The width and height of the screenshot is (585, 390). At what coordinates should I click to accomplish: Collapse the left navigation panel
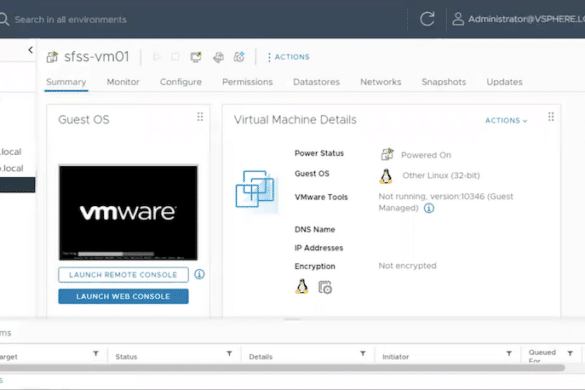(31, 50)
